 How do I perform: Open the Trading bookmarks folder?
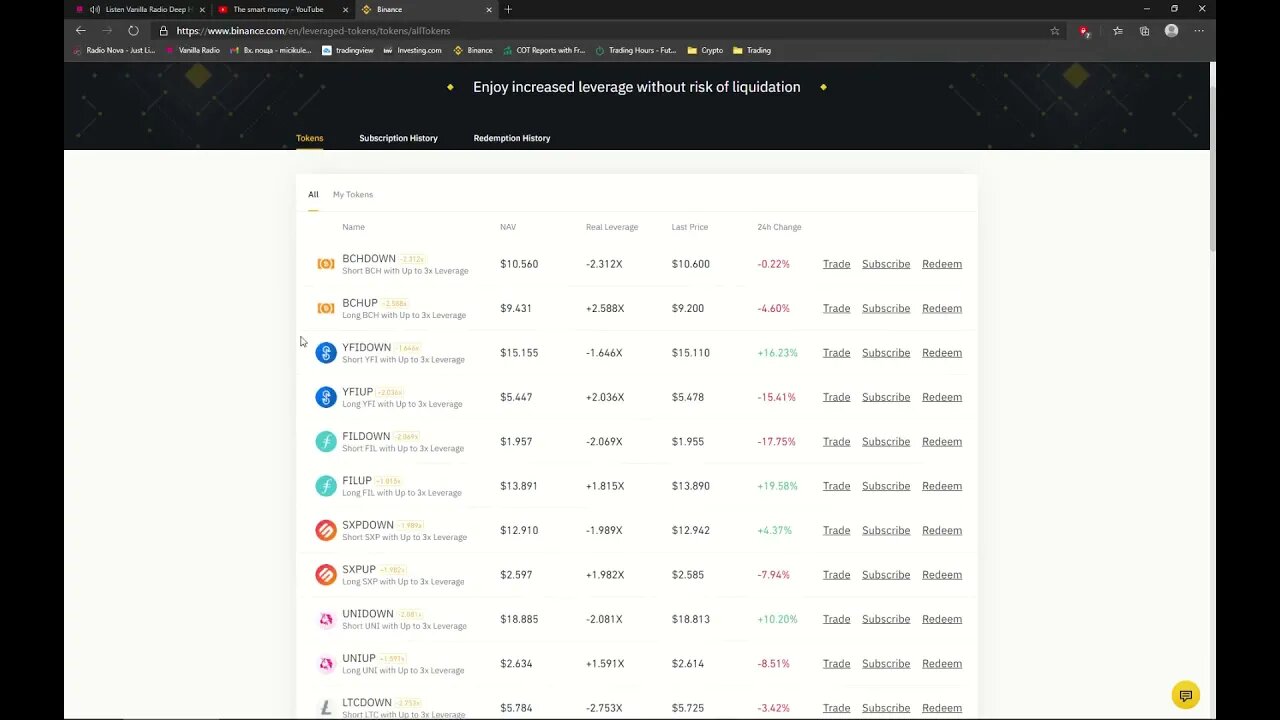click(x=751, y=50)
